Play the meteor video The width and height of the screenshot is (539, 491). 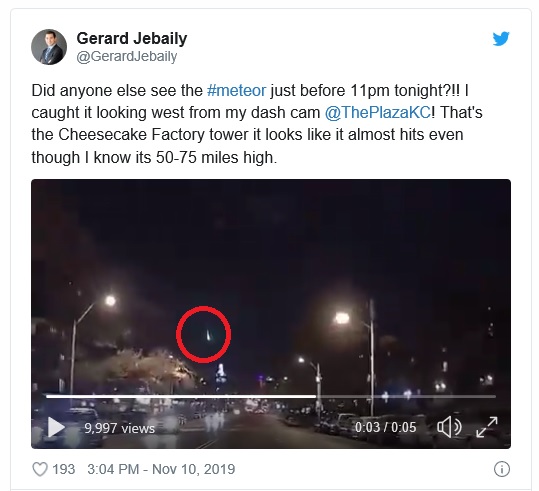[56, 427]
